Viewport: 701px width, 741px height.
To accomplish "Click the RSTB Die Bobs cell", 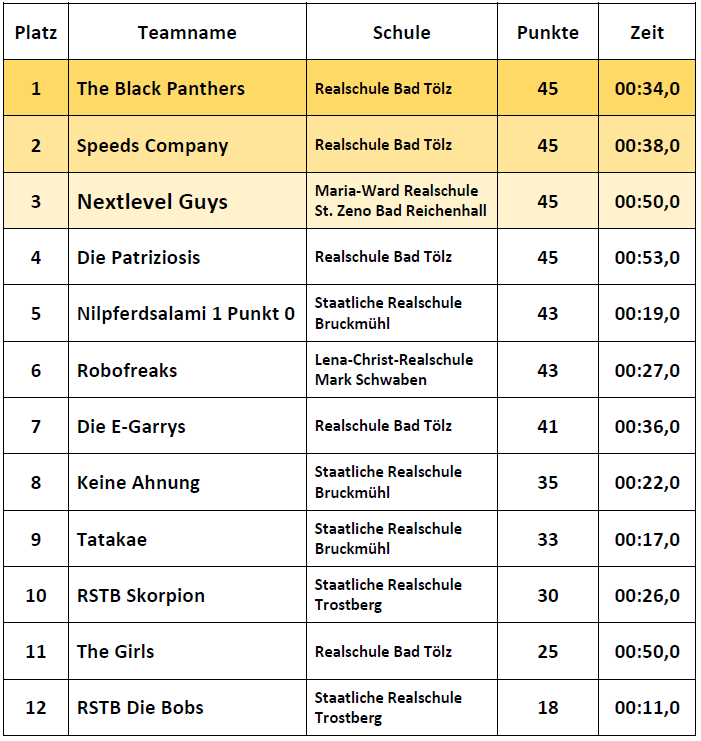I will click(140, 707).
